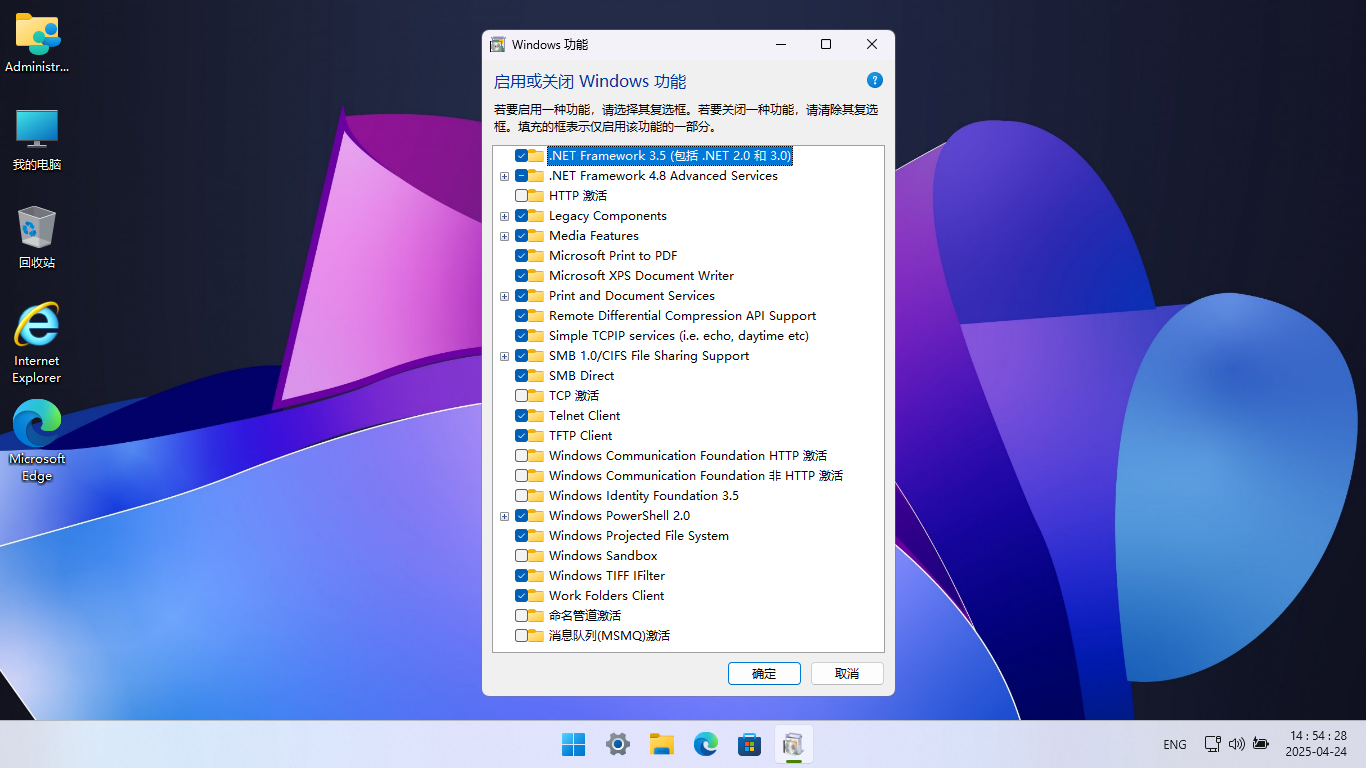Select Windows Communication Foundation HTTP 激活 row
The height and width of the screenshot is (768, 1366).
pyautogui.click(x=688, y=455)
